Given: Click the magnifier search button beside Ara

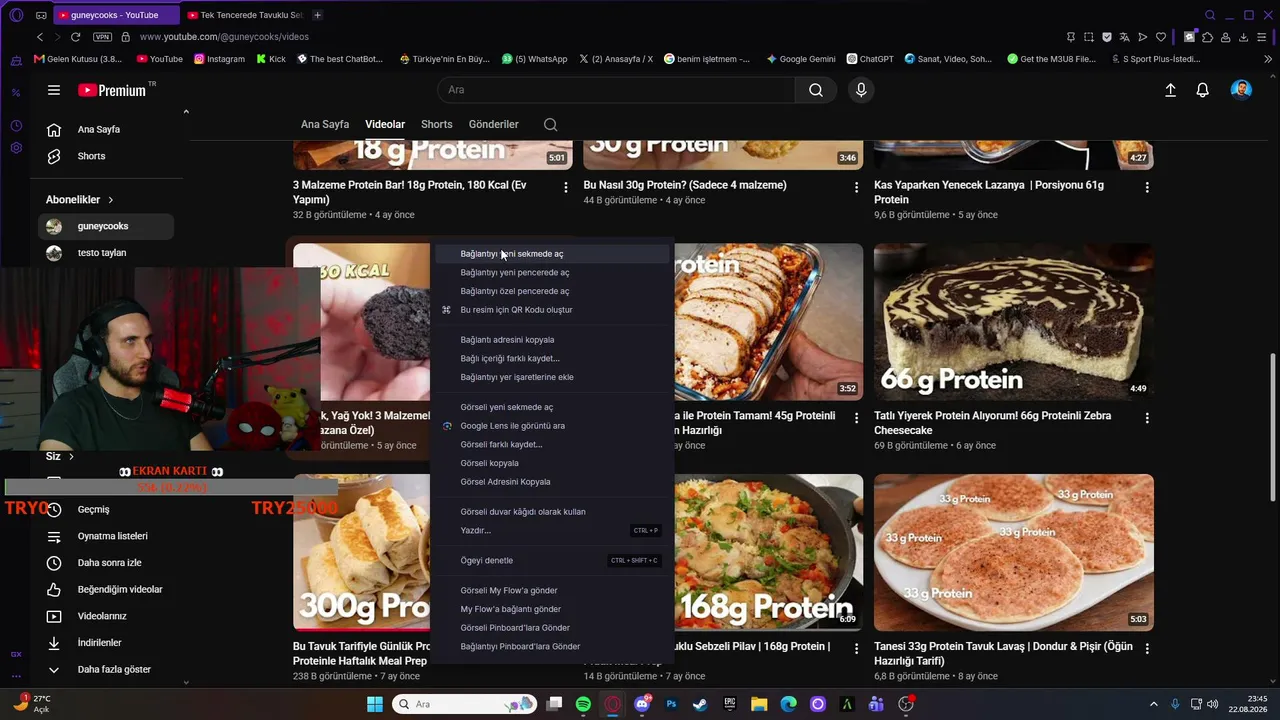Looking at the screenshot, I should pyautogui.click(x=816, y=90).
